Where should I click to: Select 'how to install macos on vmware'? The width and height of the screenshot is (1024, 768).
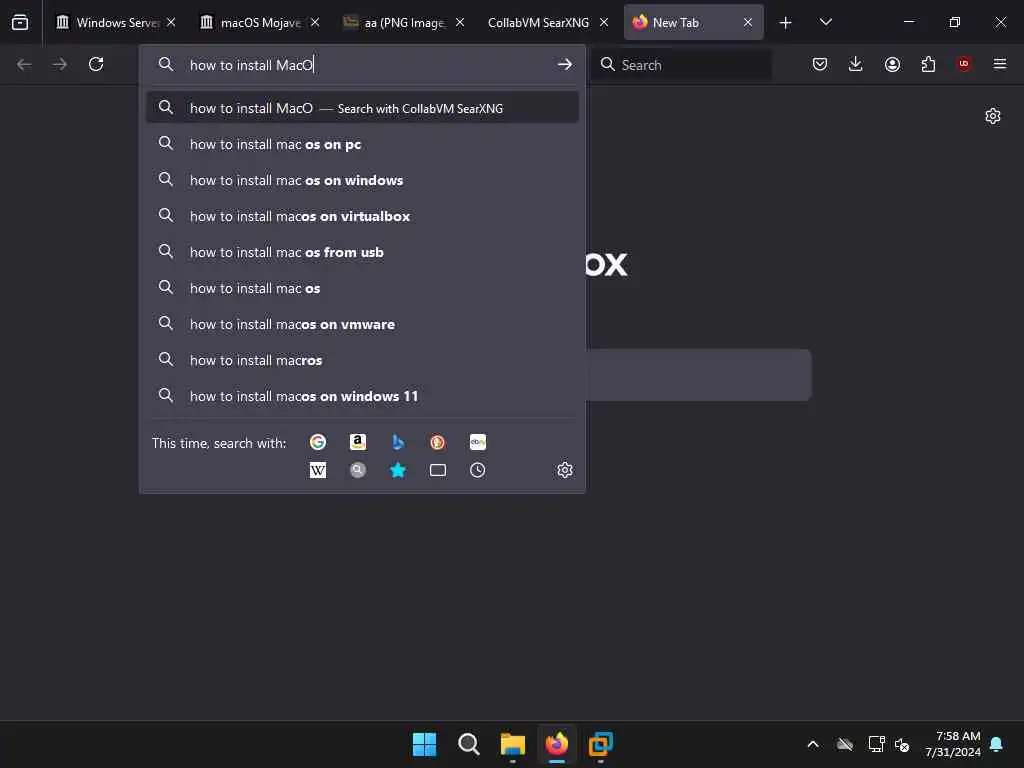[362, 324]
